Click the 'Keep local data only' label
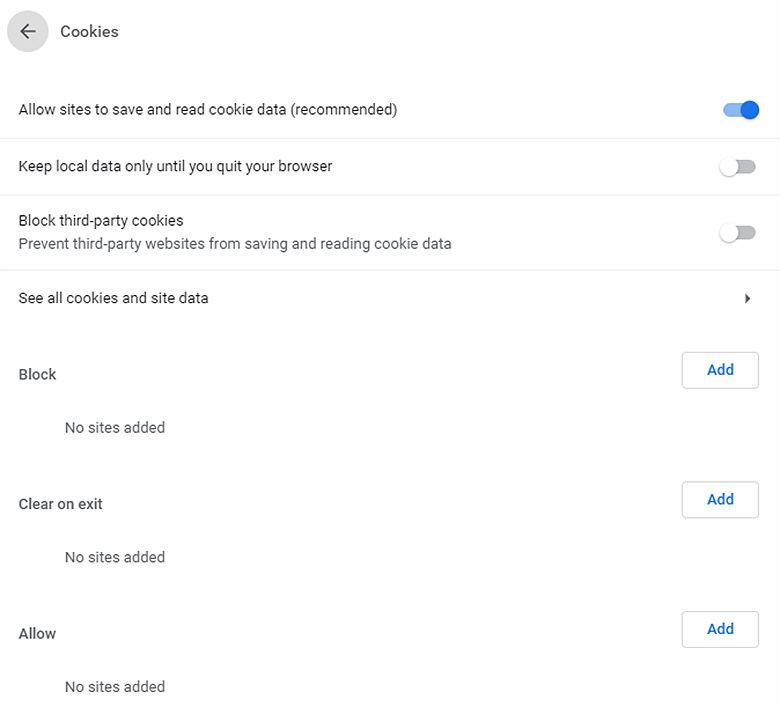780x707 pixels. [x=175, y=166]
